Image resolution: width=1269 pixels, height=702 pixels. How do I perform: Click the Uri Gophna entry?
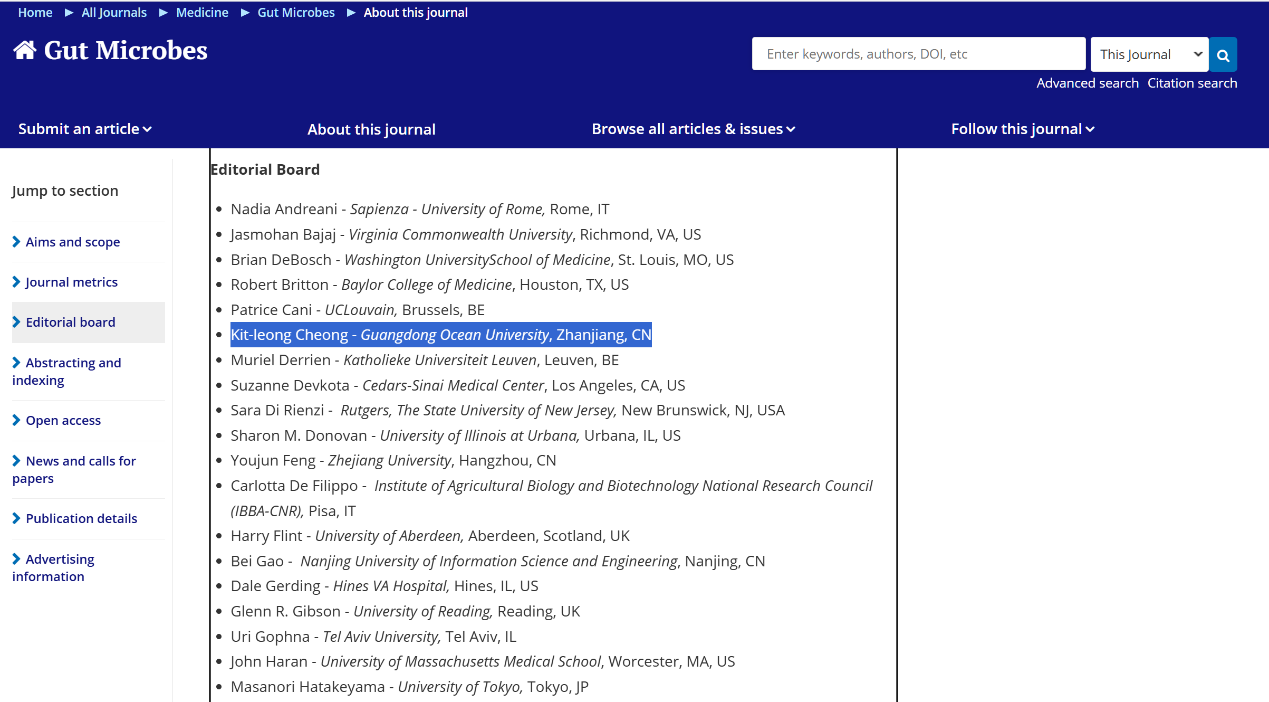coord(373,636)
